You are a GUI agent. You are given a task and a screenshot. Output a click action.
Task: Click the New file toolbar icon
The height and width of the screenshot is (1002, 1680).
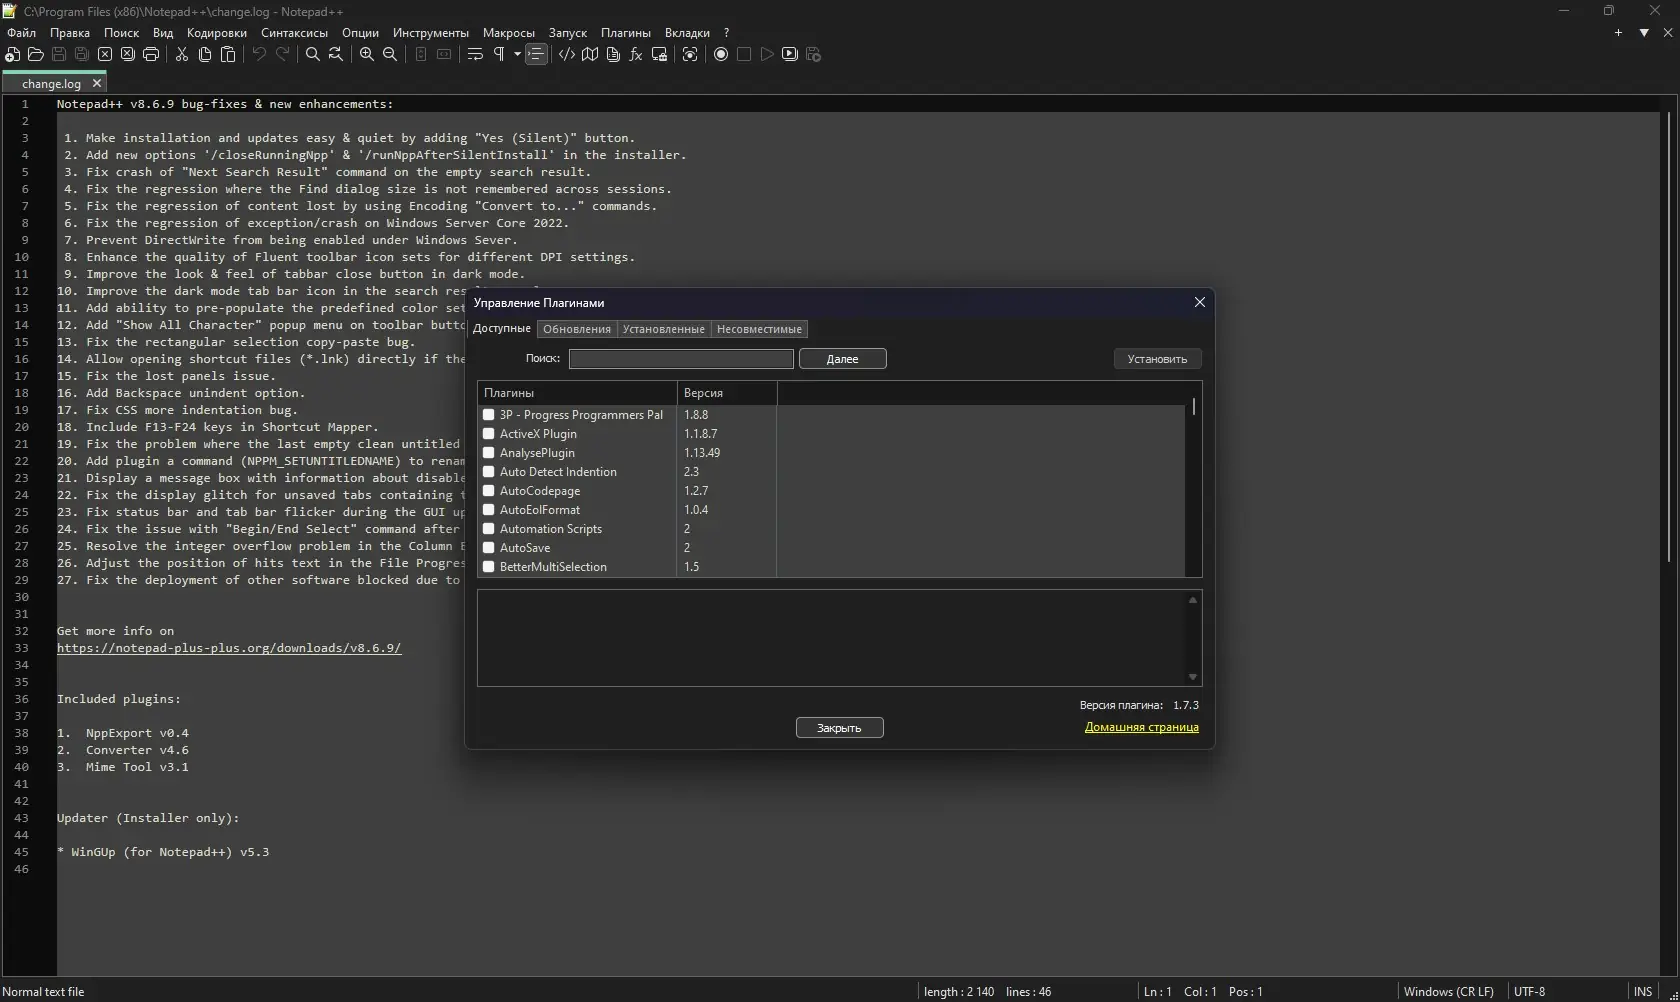[13, 55]
